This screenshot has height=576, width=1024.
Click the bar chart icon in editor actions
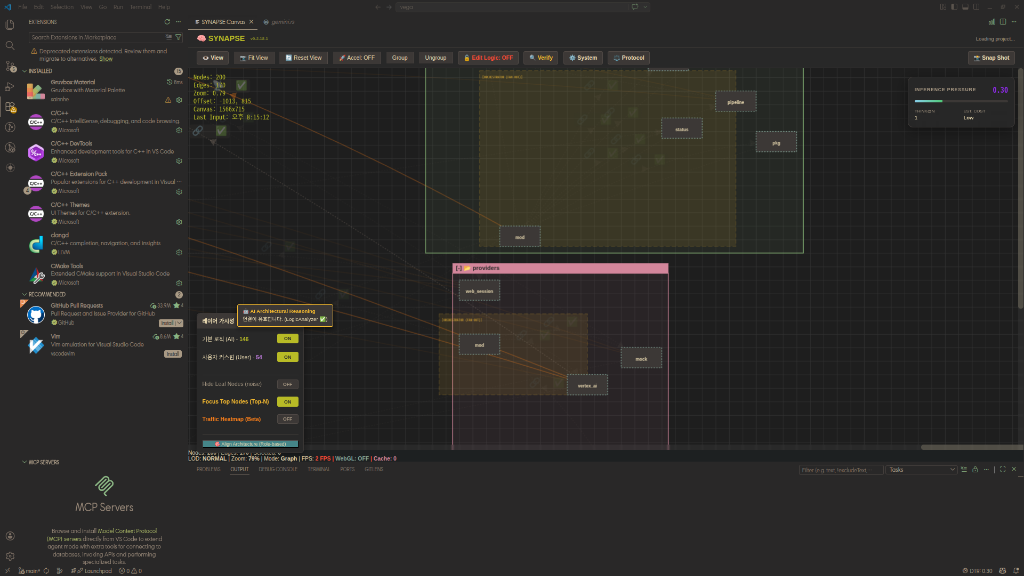991,22
